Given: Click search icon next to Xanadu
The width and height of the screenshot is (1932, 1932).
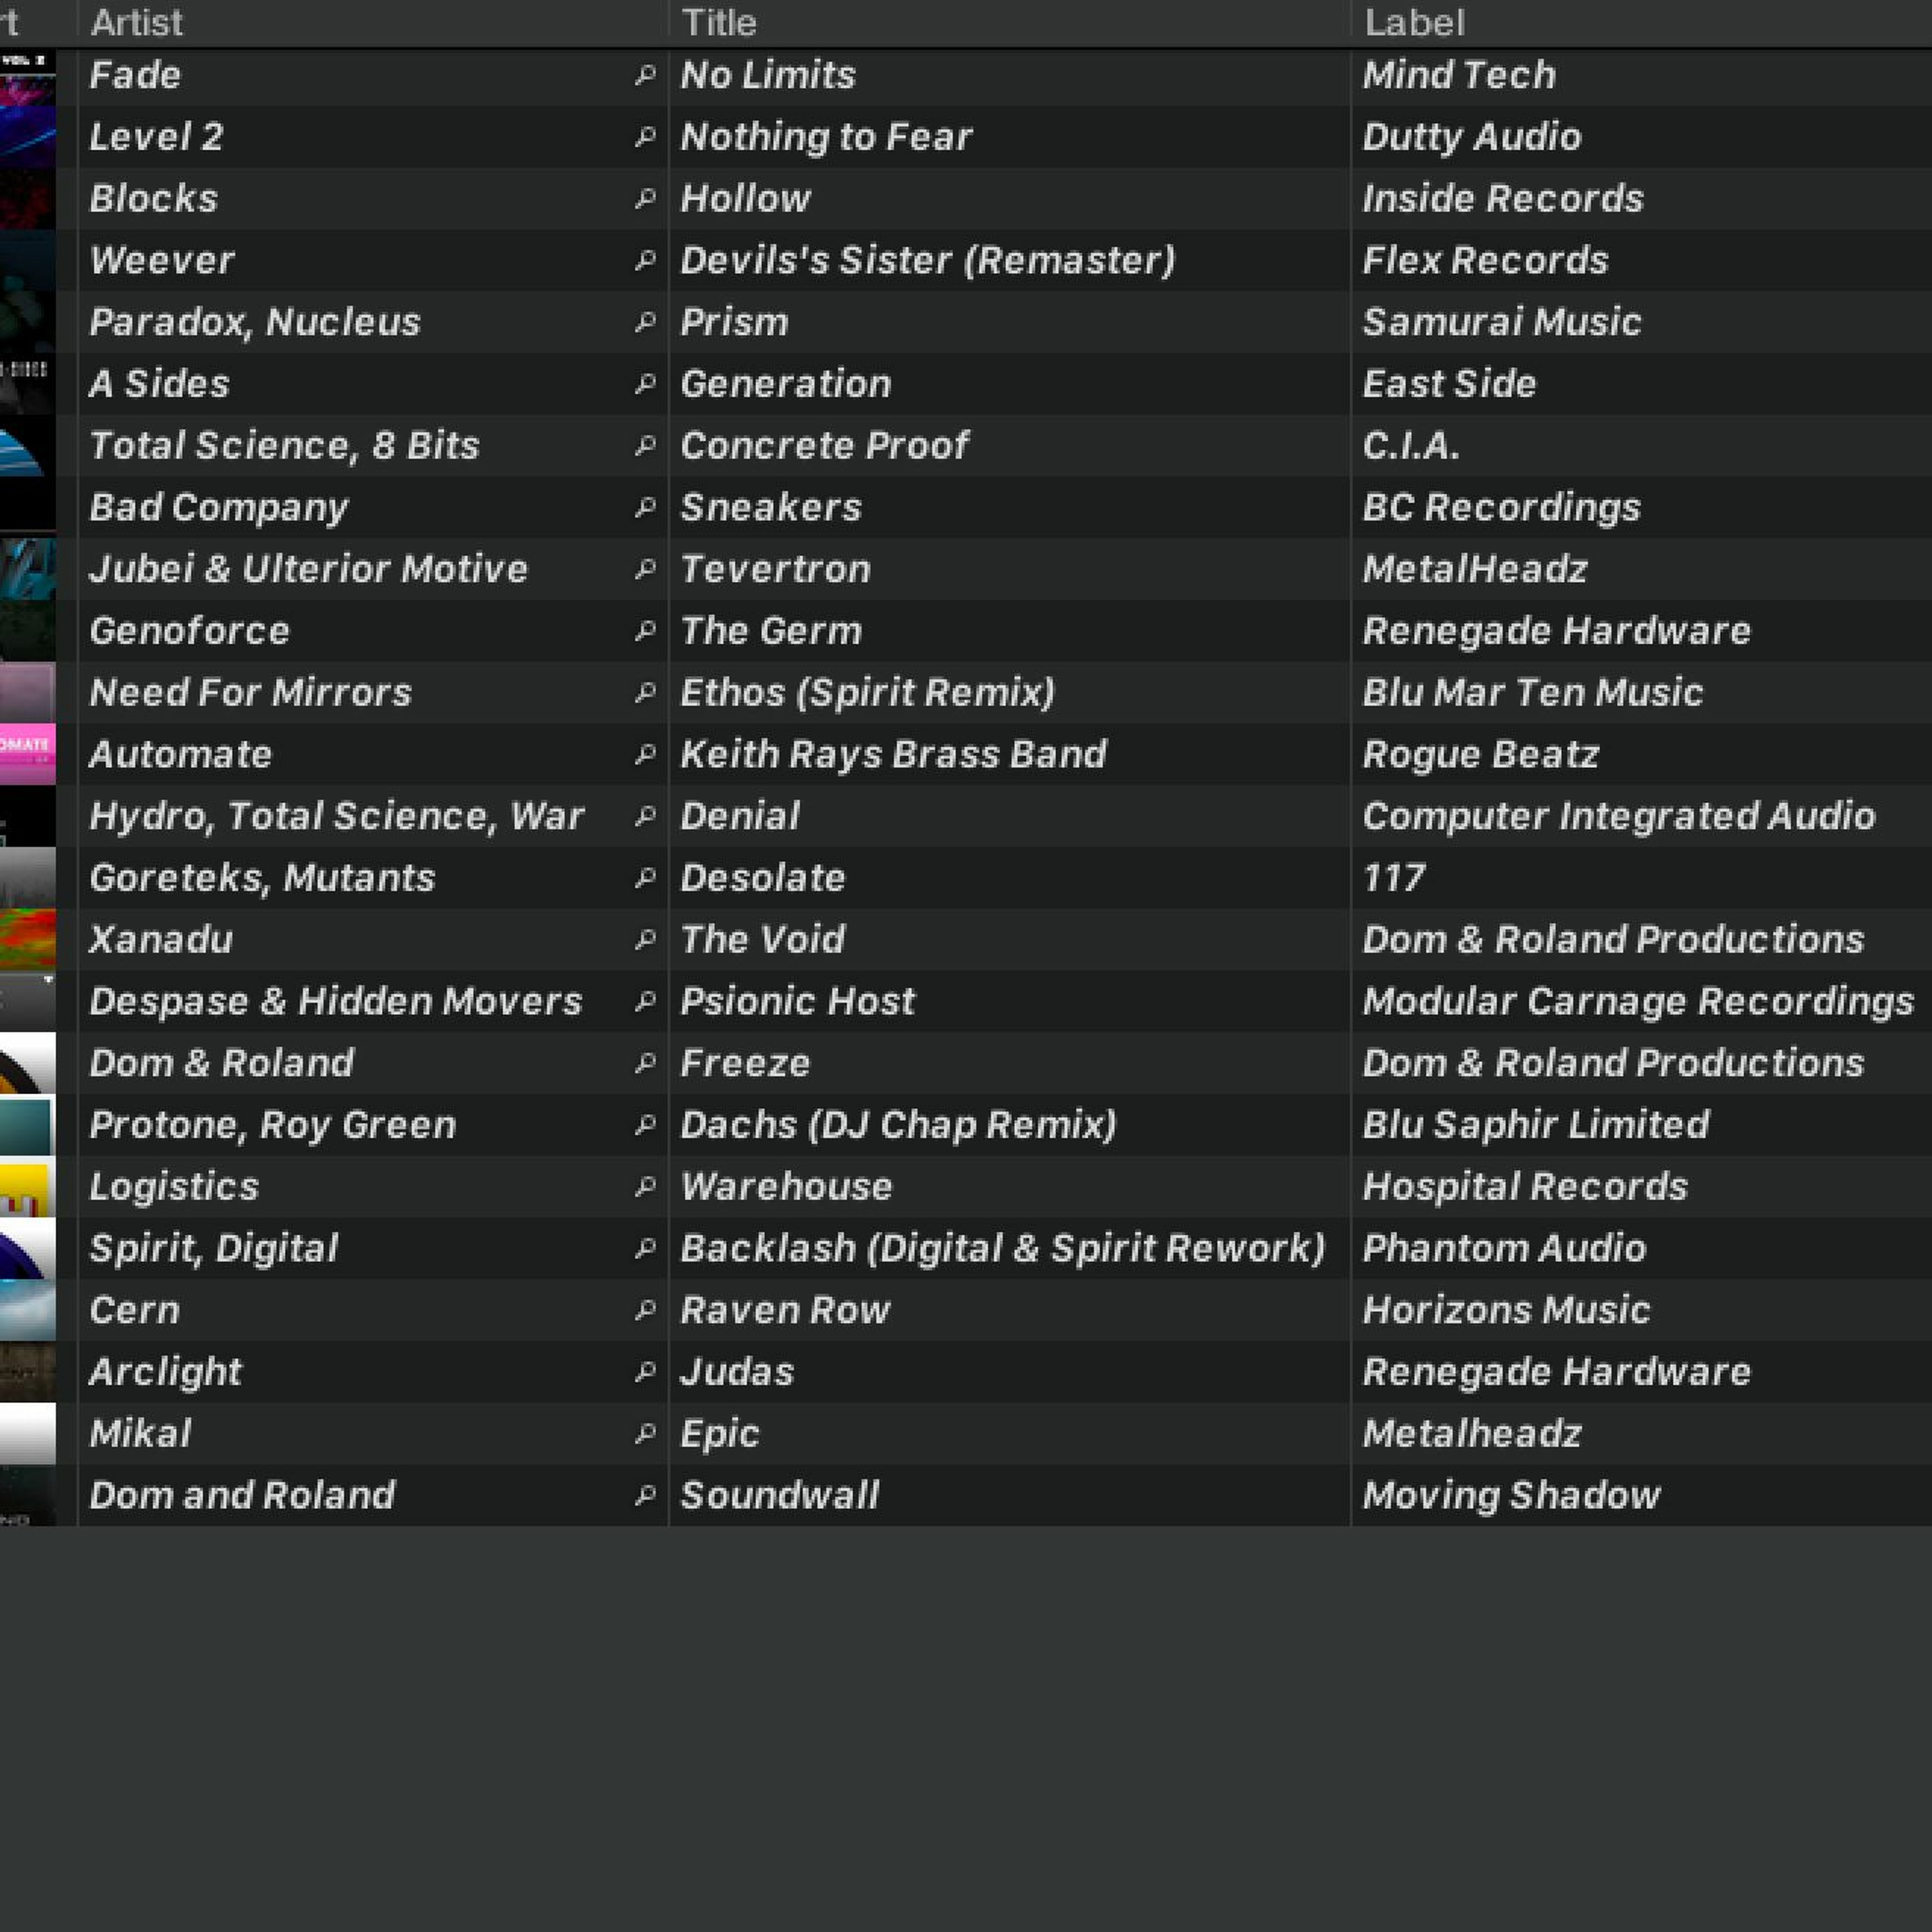Looking at the screenshot, I should point(645,939).
